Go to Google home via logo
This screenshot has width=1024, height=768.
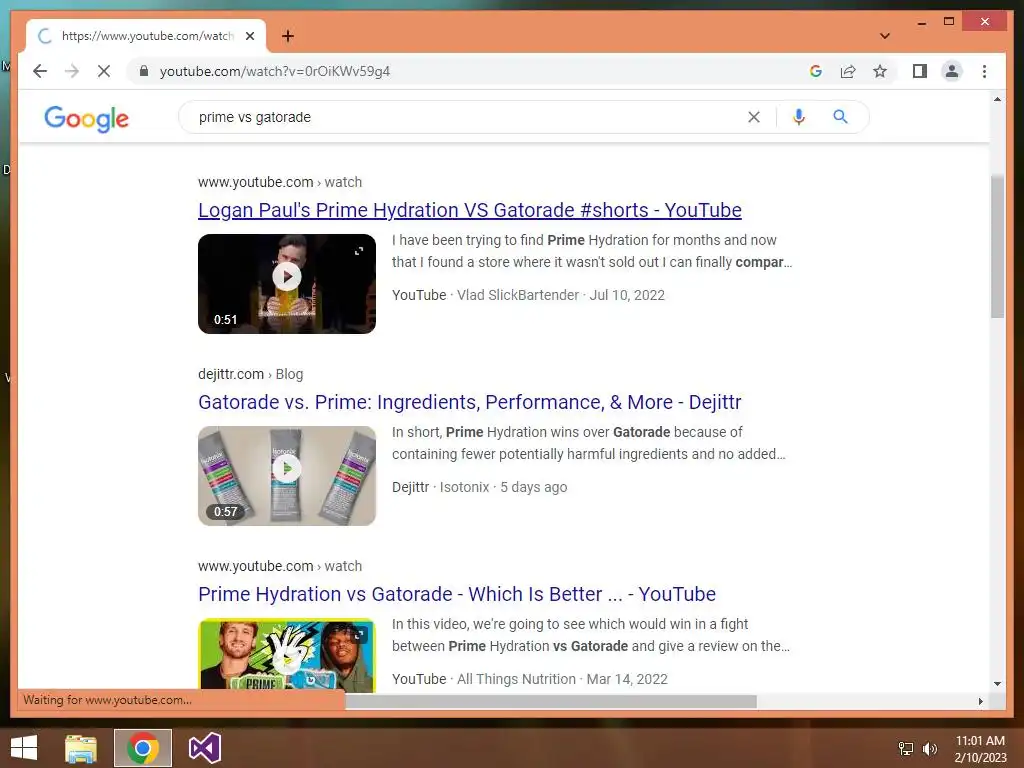pos(86,118)
